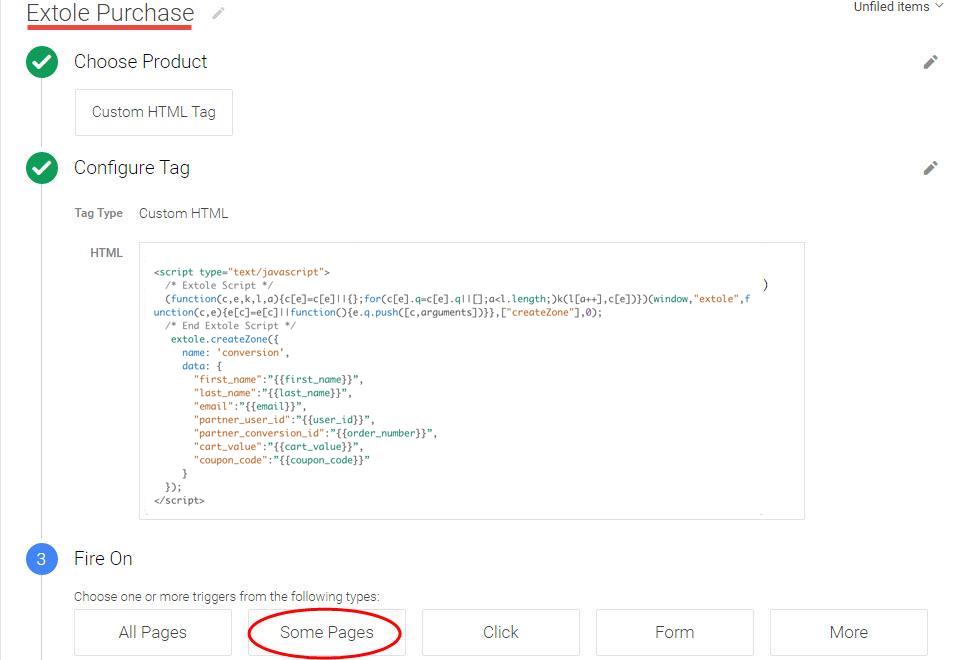Click the "Choose one or more triggers" text
This screenshot has width=970, height=660.
point(226,597)
